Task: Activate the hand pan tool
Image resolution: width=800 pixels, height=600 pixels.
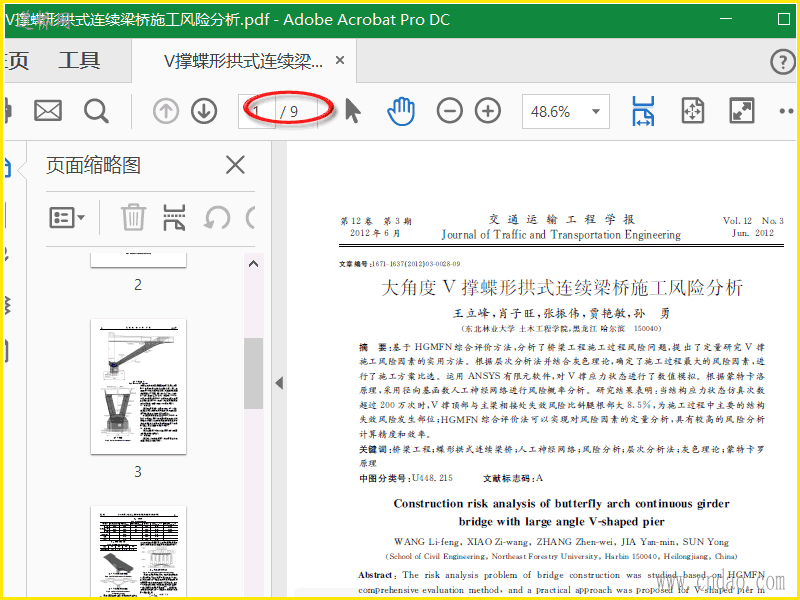Action: (401, 111)
